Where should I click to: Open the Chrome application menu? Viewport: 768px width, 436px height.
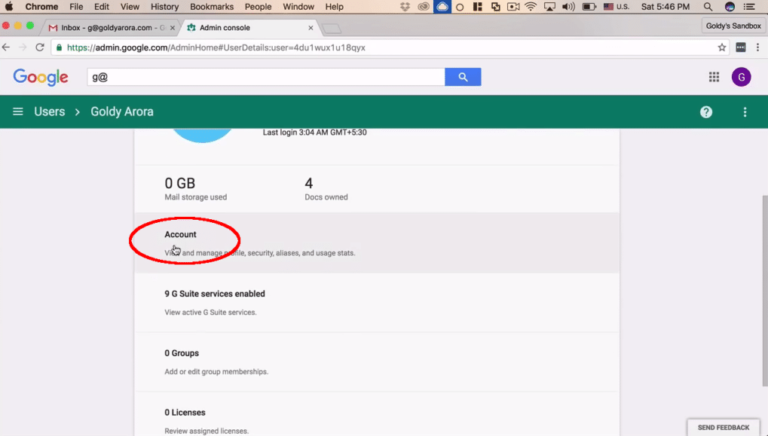coord(42,7)
